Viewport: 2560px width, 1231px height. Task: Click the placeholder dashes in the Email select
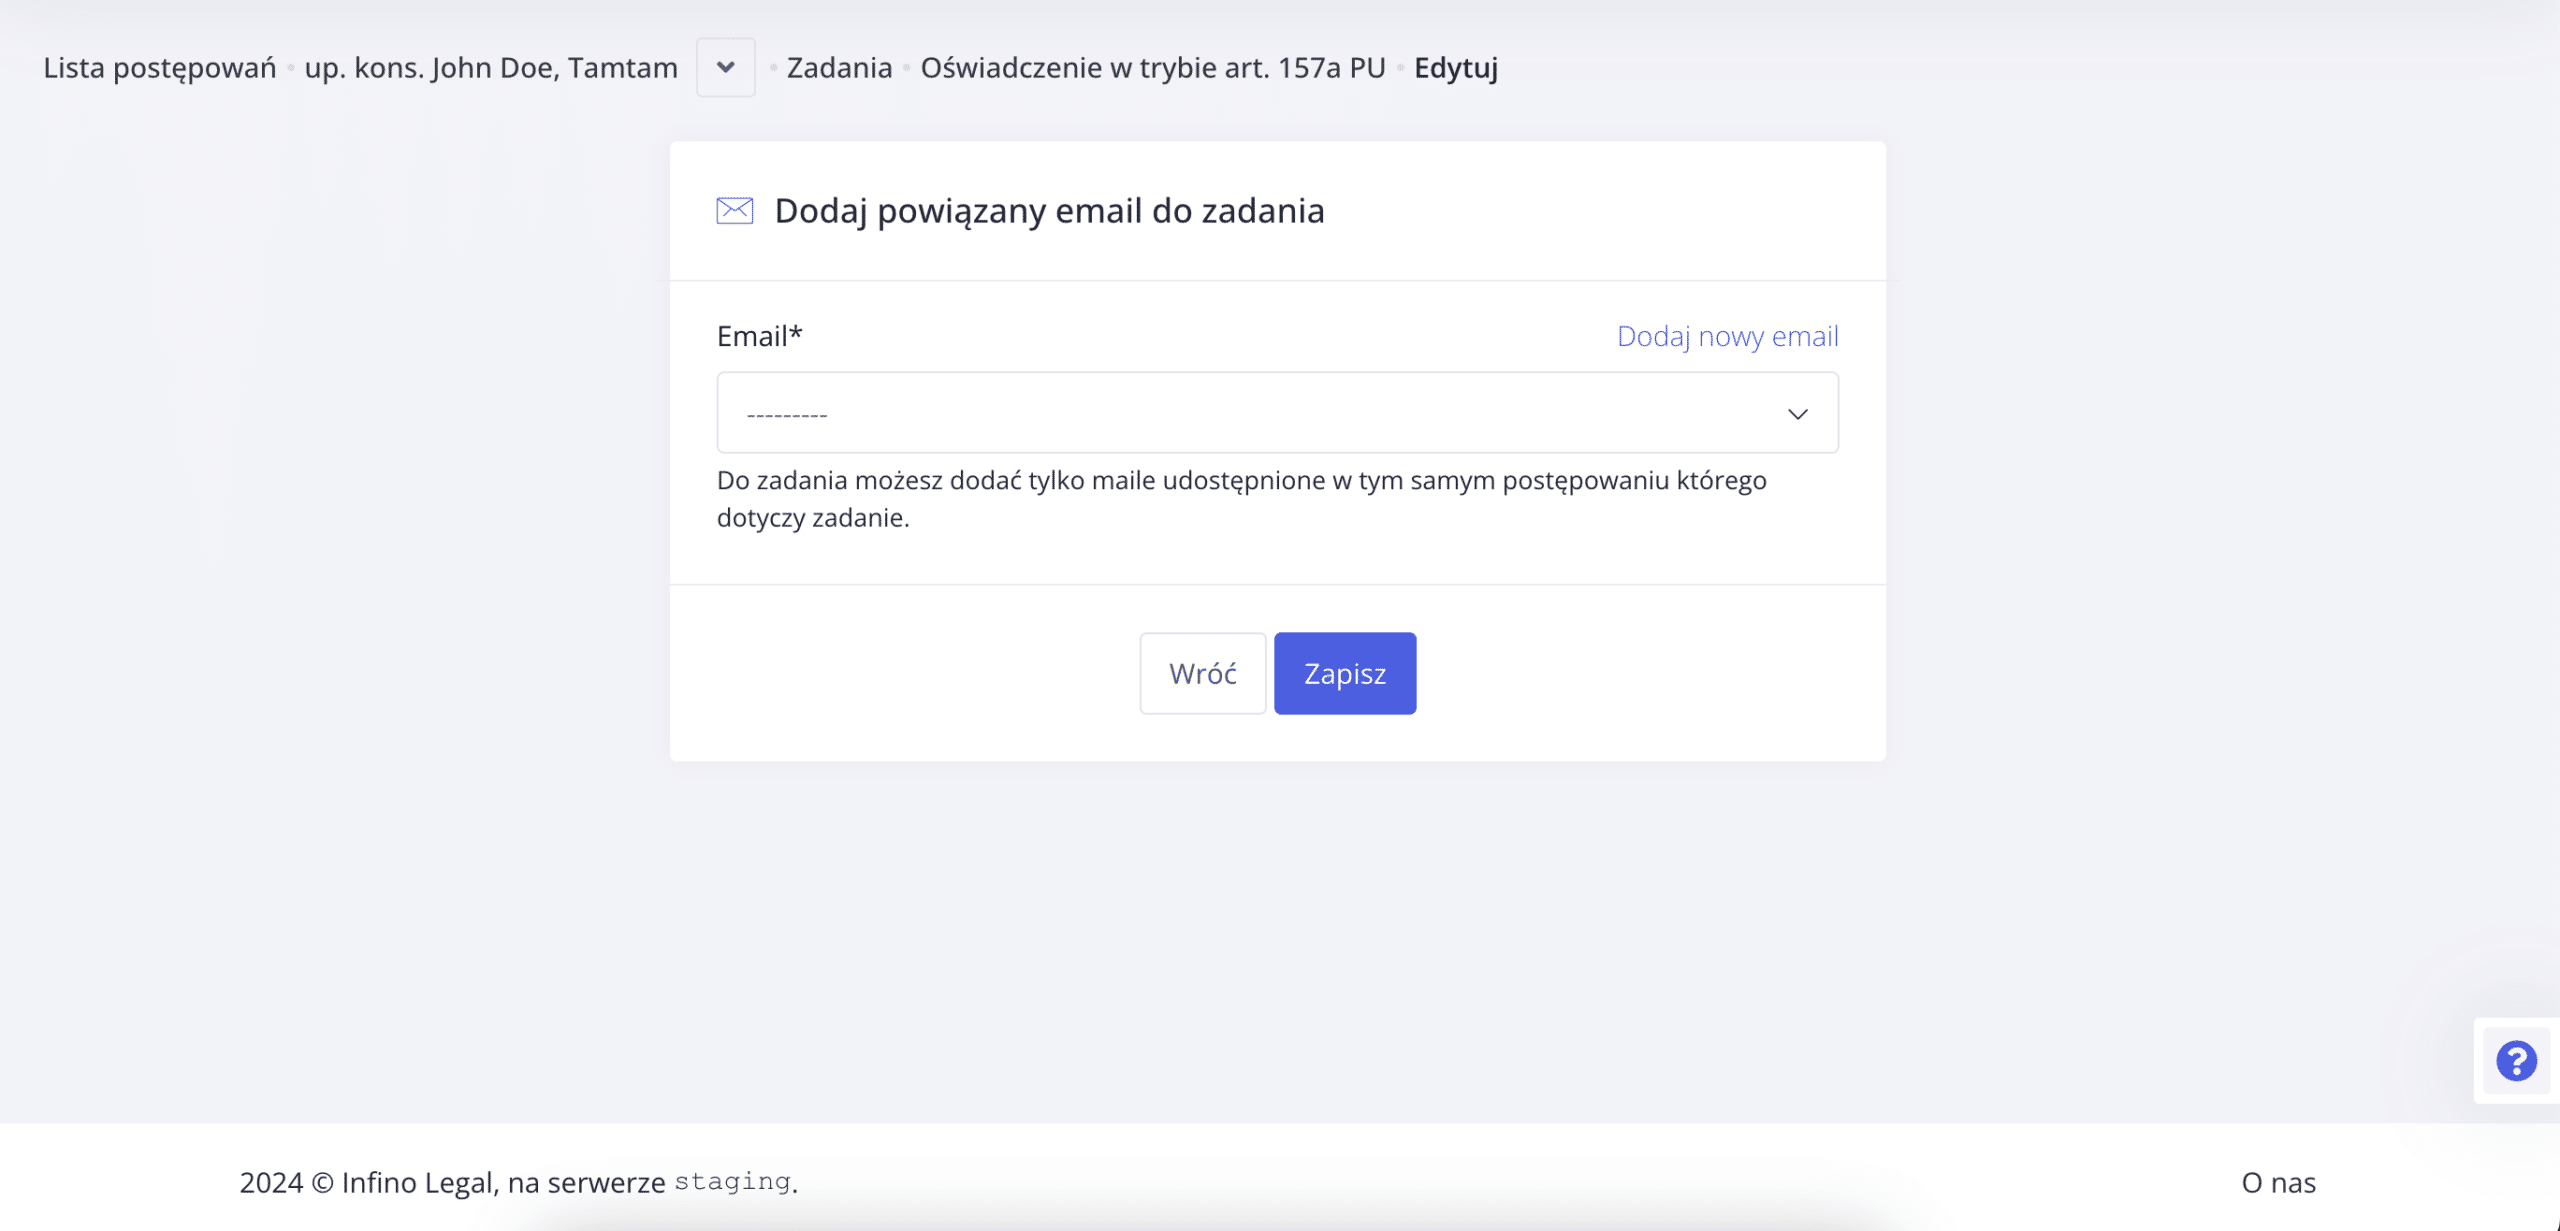pos(787,414)
